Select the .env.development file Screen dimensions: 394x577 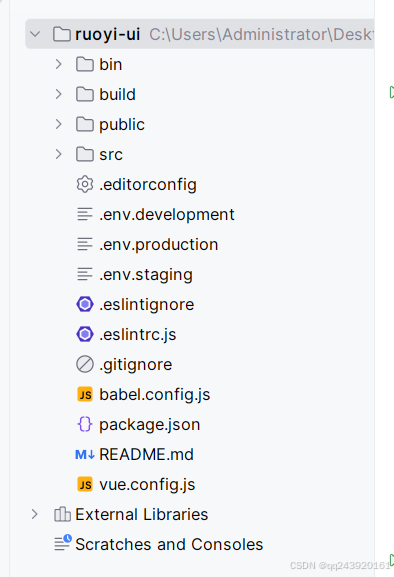point(167,215)
